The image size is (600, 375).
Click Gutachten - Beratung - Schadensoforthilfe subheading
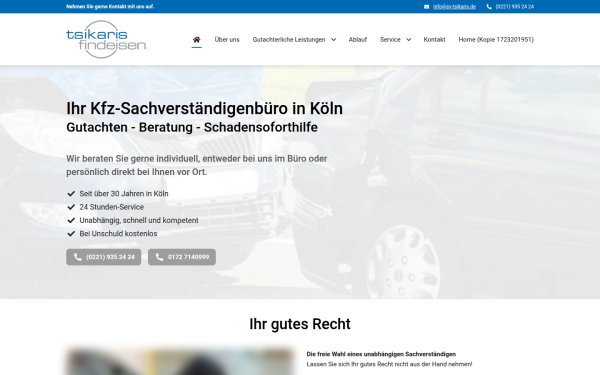coord(192,127)
